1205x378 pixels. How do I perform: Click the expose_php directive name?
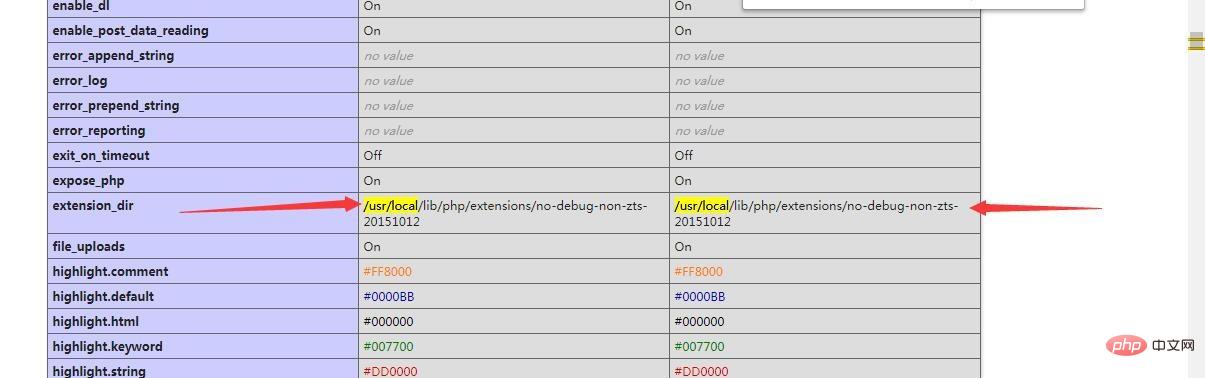(89, 181)
